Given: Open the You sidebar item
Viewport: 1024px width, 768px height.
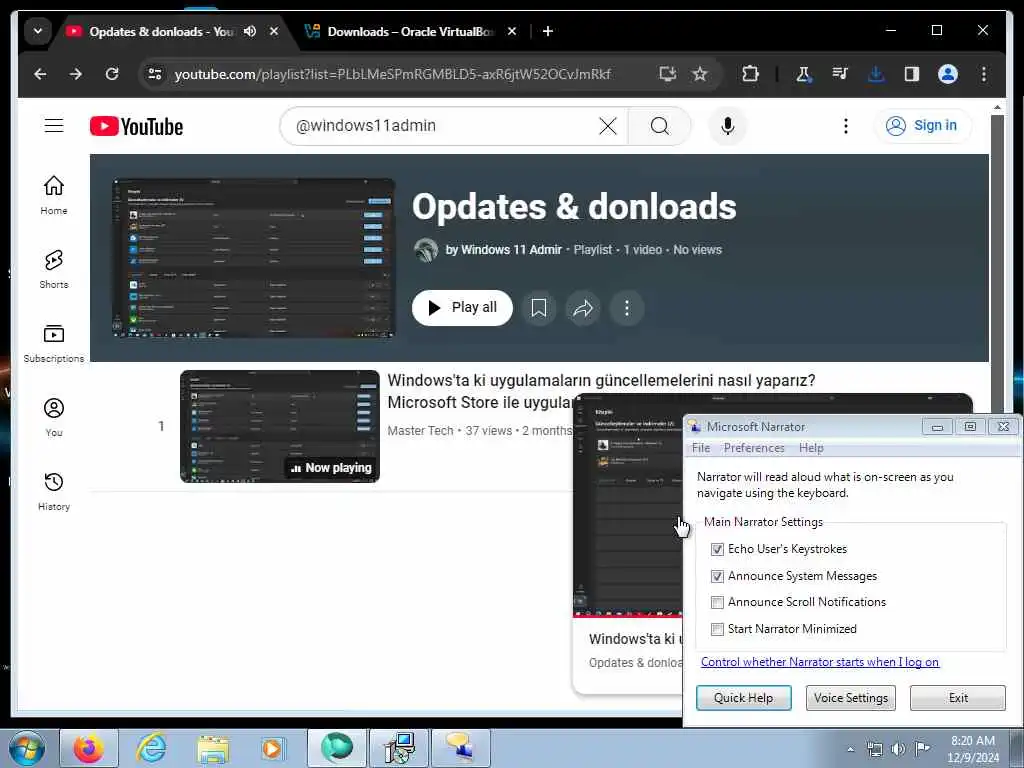Looking at the screenshot, I should click(x=54, y=417).
